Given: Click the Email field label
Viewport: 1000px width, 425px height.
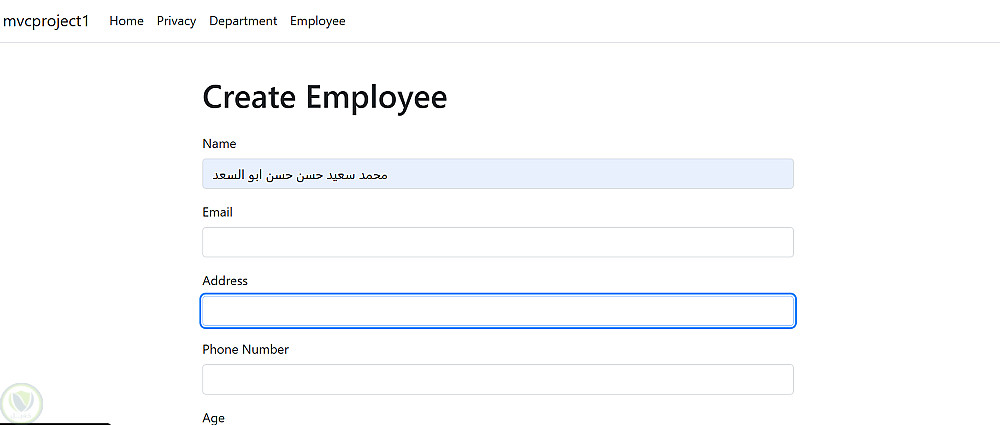Looking at the screenshot, I should coord(217,212).
